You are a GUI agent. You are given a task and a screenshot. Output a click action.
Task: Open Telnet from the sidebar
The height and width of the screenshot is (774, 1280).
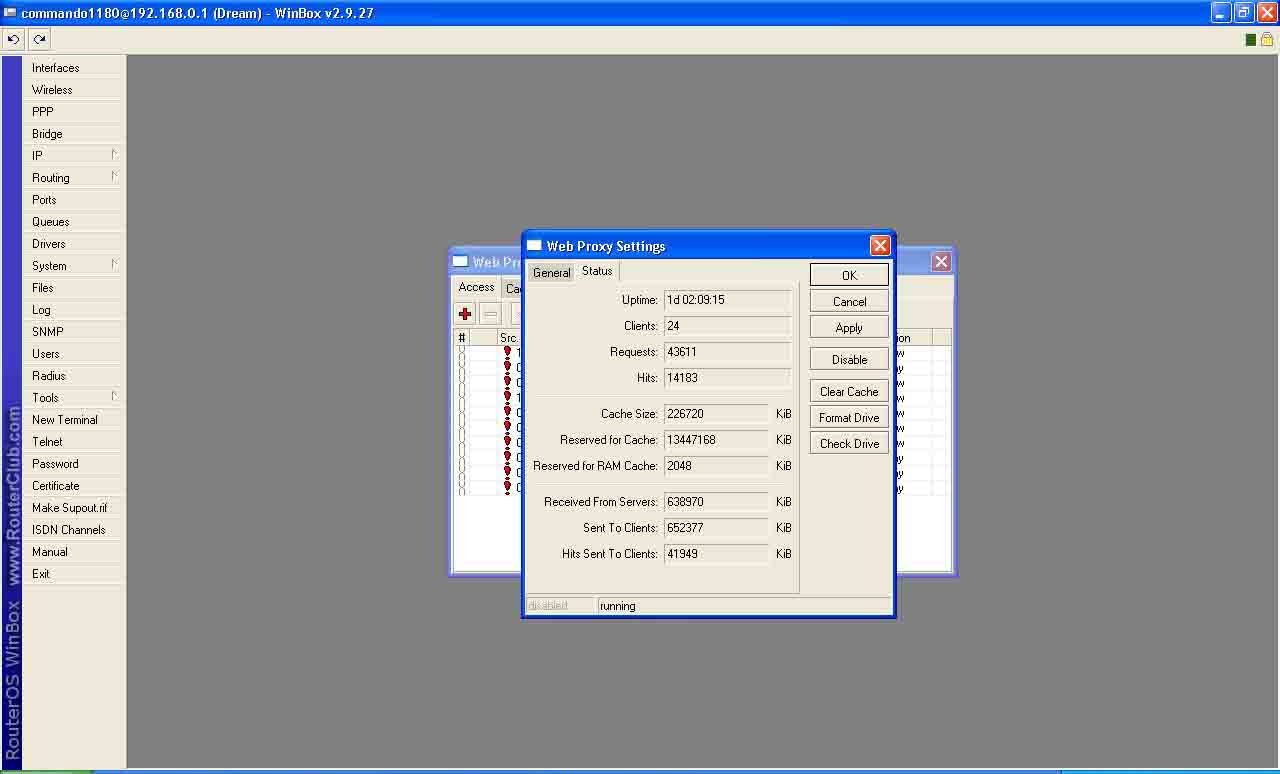point(73,441)
